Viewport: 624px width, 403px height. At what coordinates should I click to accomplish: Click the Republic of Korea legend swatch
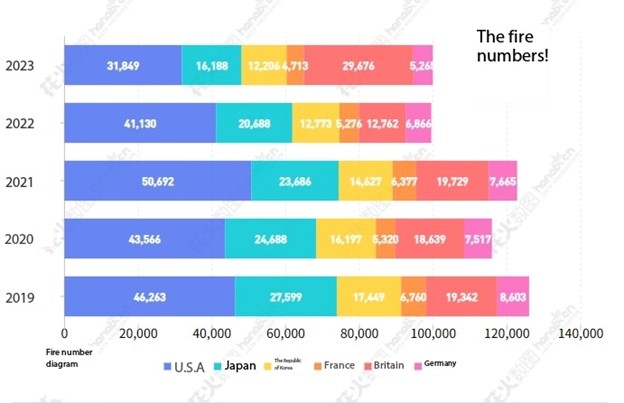pos(268,367)
